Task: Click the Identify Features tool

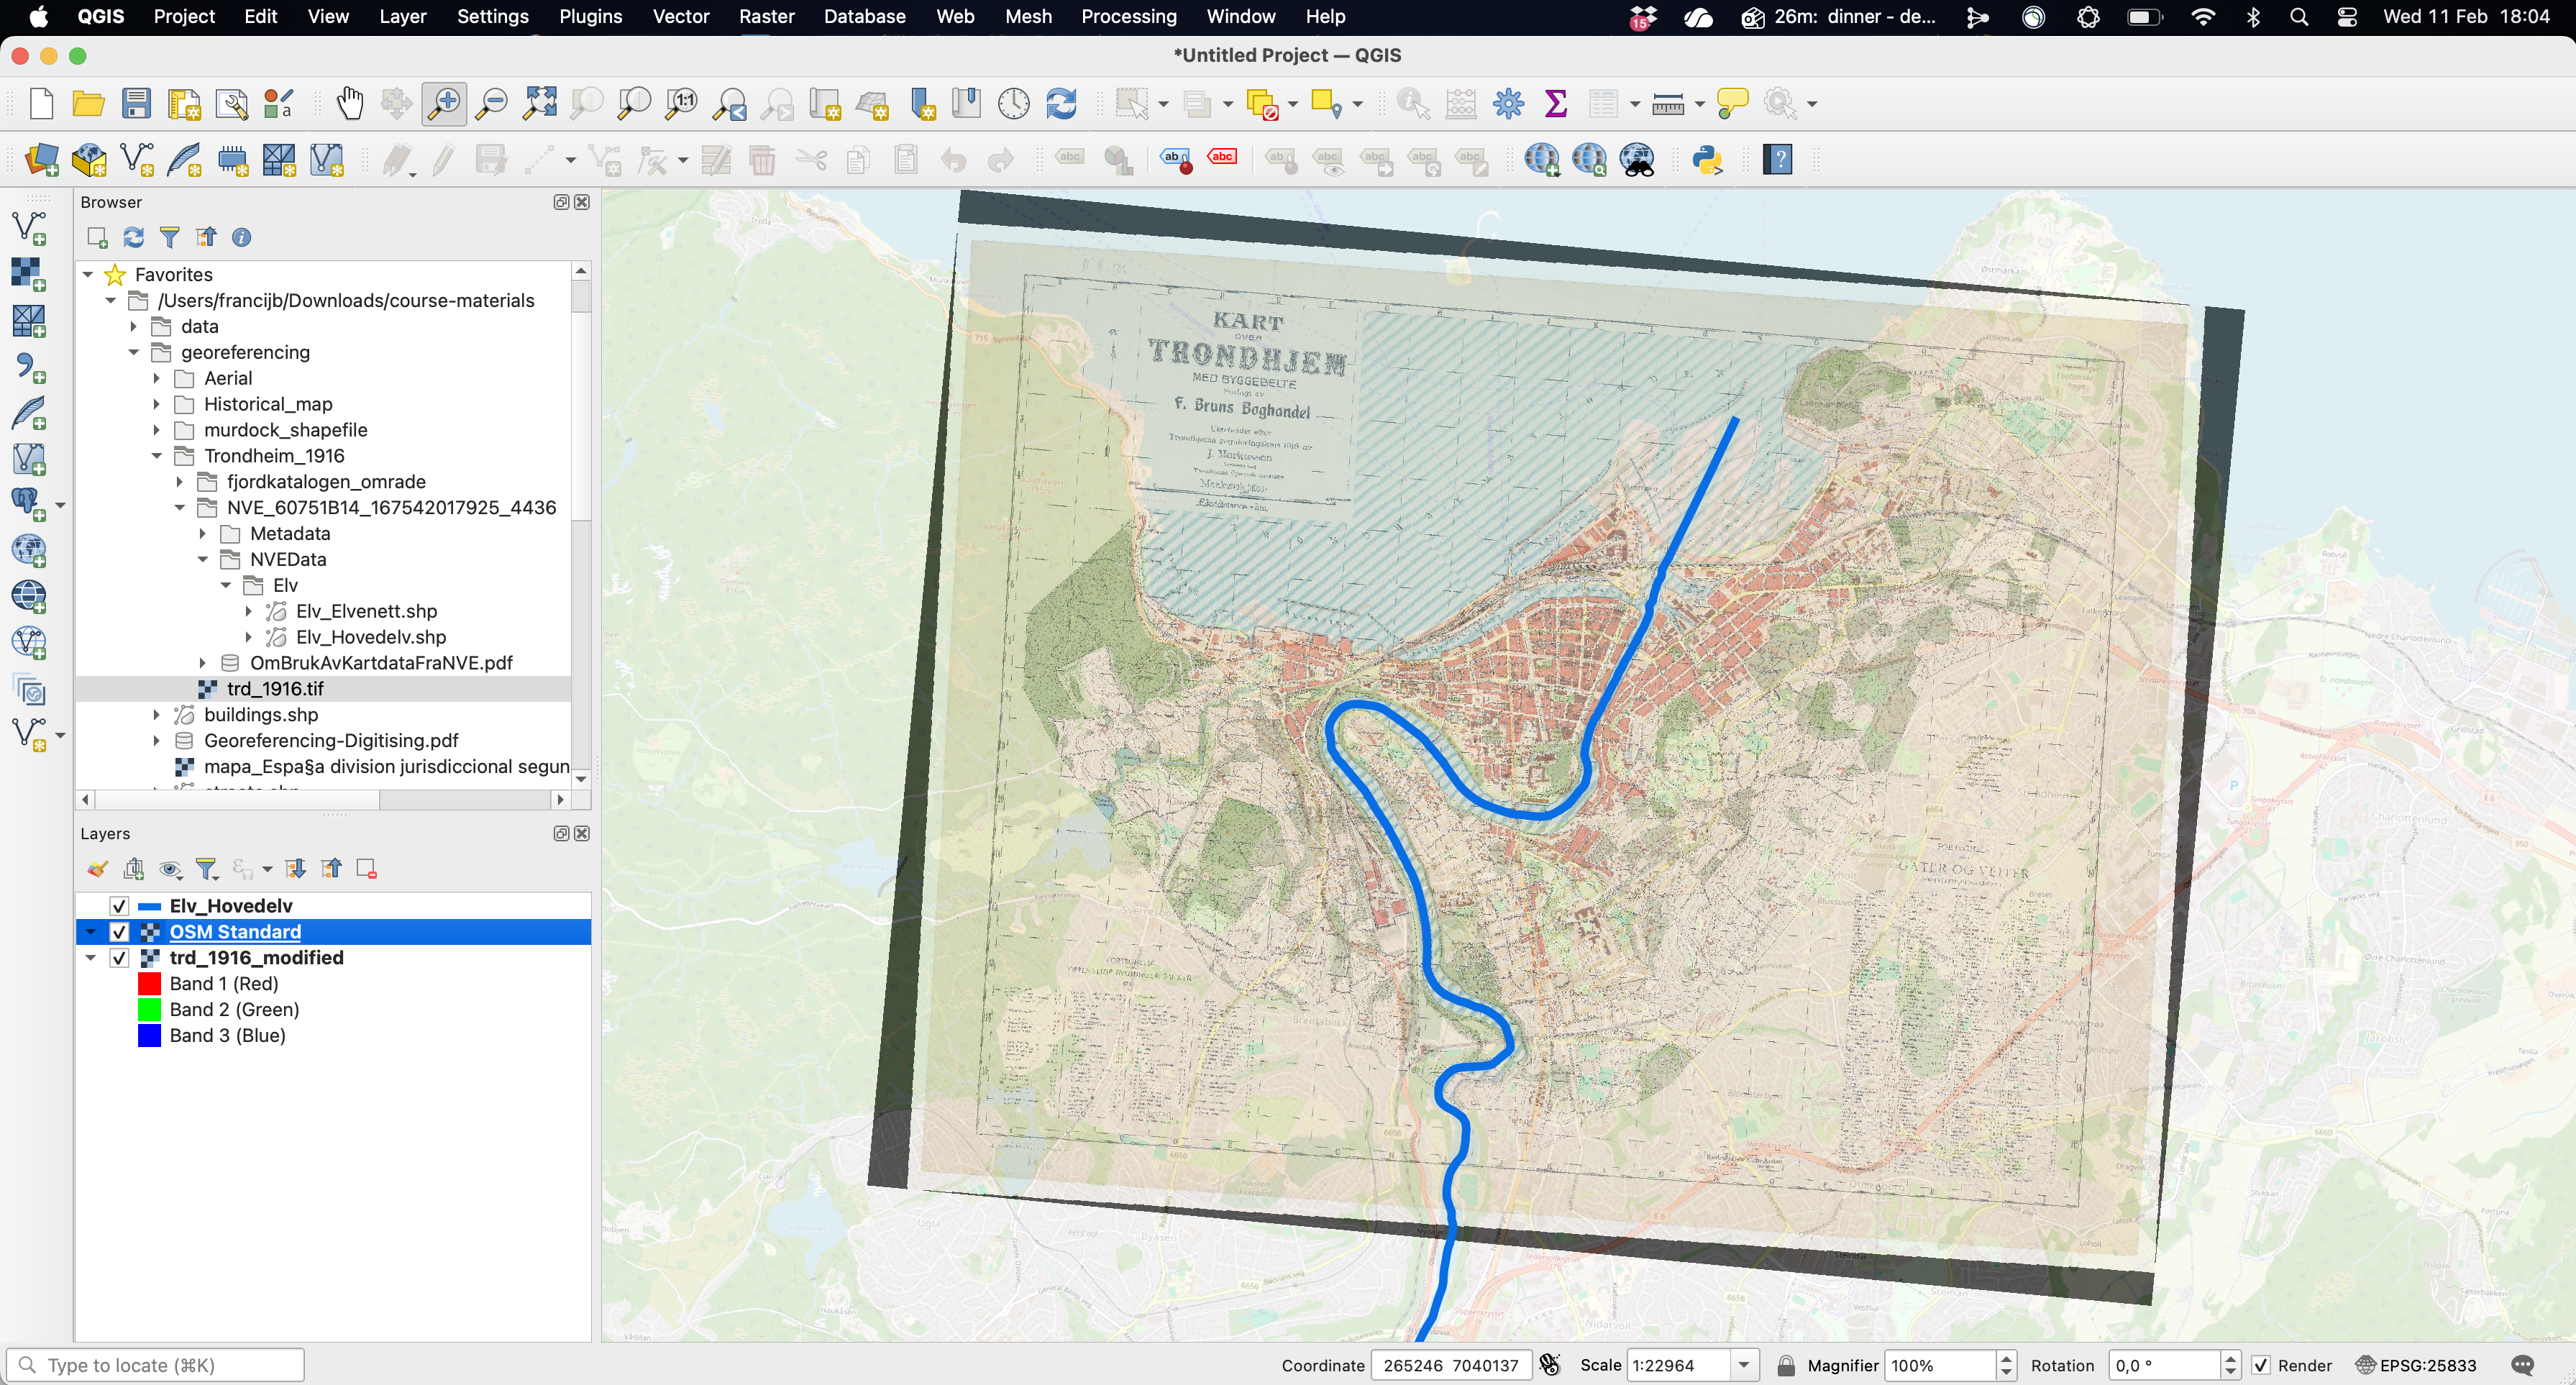Action: coord(1413,104)
